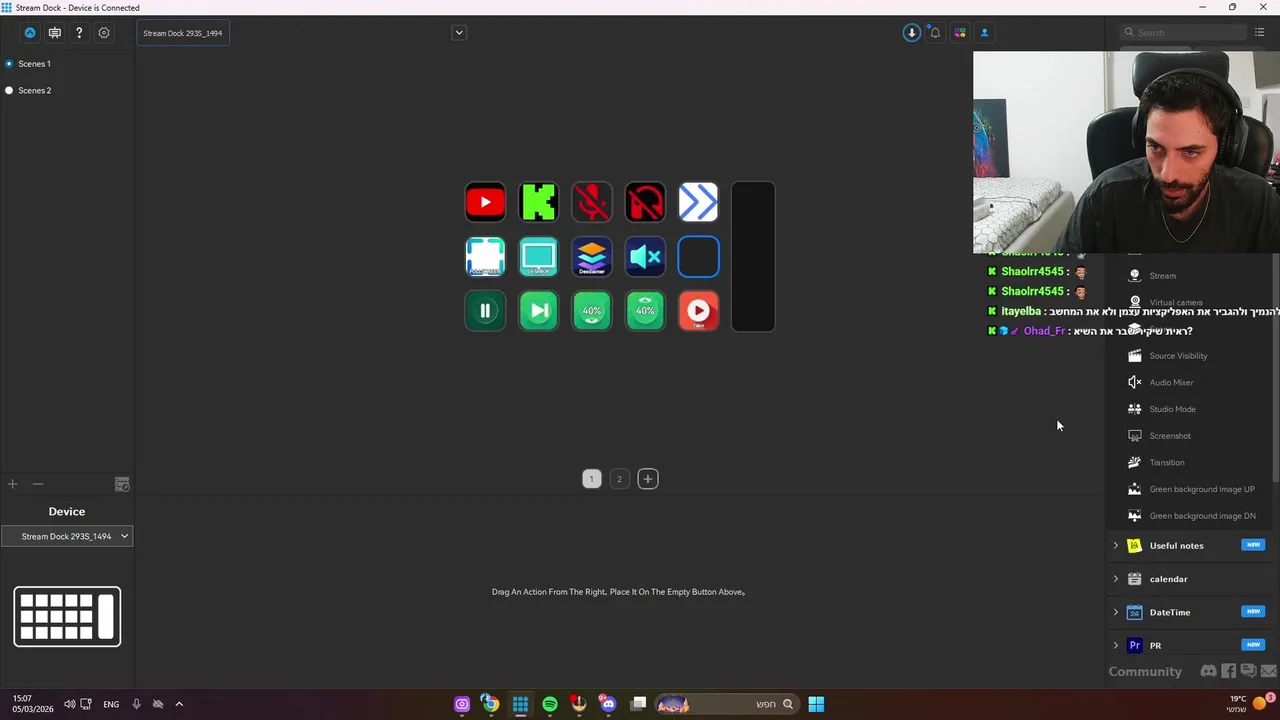This screenshot has height=720, width=1280.
Task: Open the Community forum chat icon
Action: coord(1248,671)
